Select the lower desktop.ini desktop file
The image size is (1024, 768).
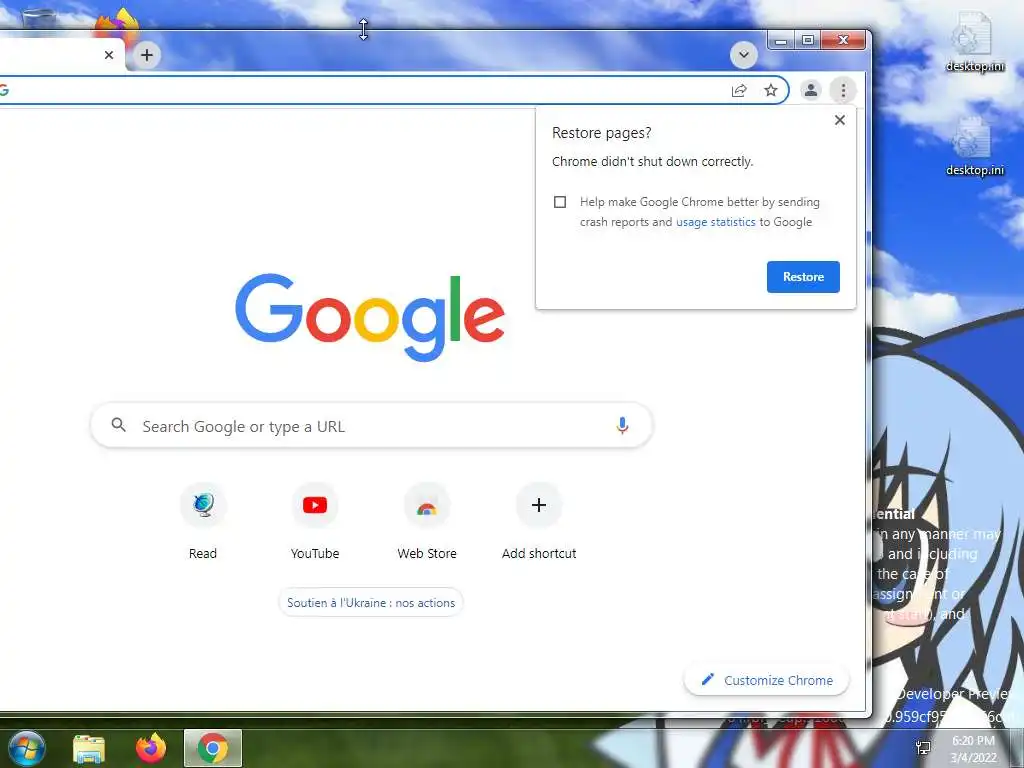[x=974, y=146]
